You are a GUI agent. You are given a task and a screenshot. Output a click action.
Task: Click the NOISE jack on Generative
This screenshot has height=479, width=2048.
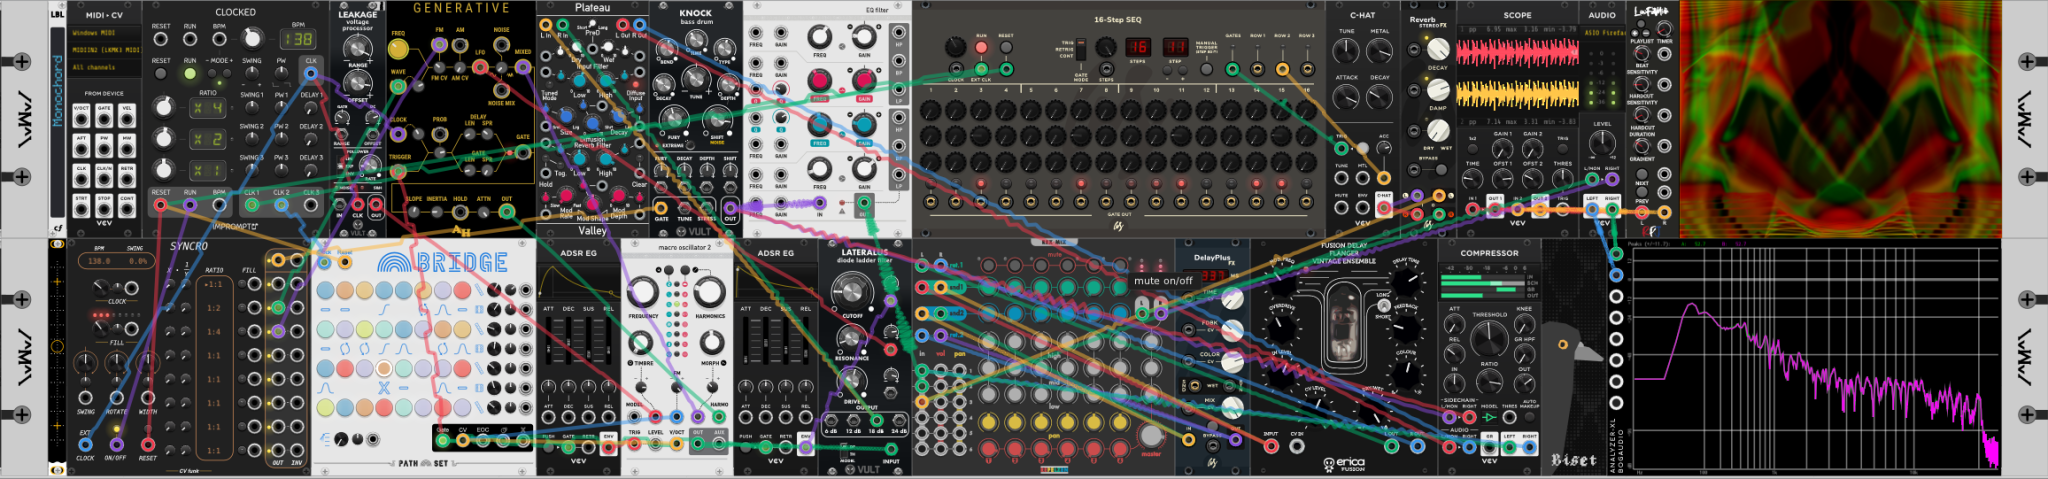(502, 43)
